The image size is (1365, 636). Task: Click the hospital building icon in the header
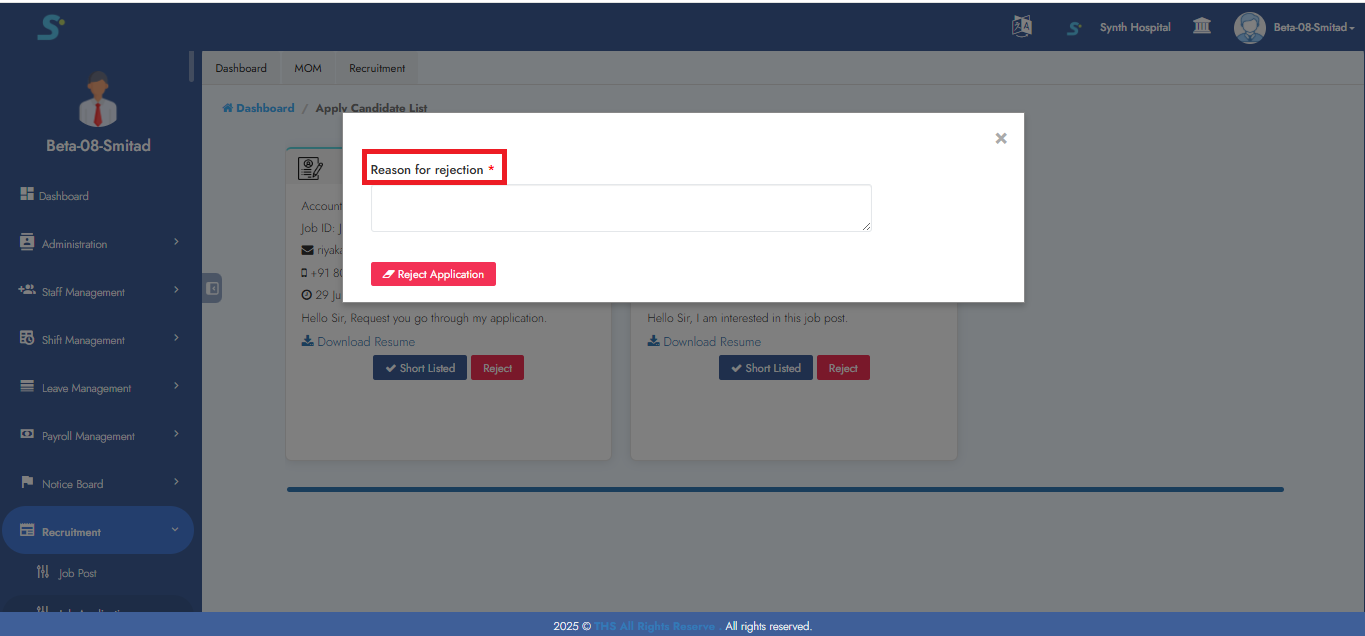[1201, 26]
